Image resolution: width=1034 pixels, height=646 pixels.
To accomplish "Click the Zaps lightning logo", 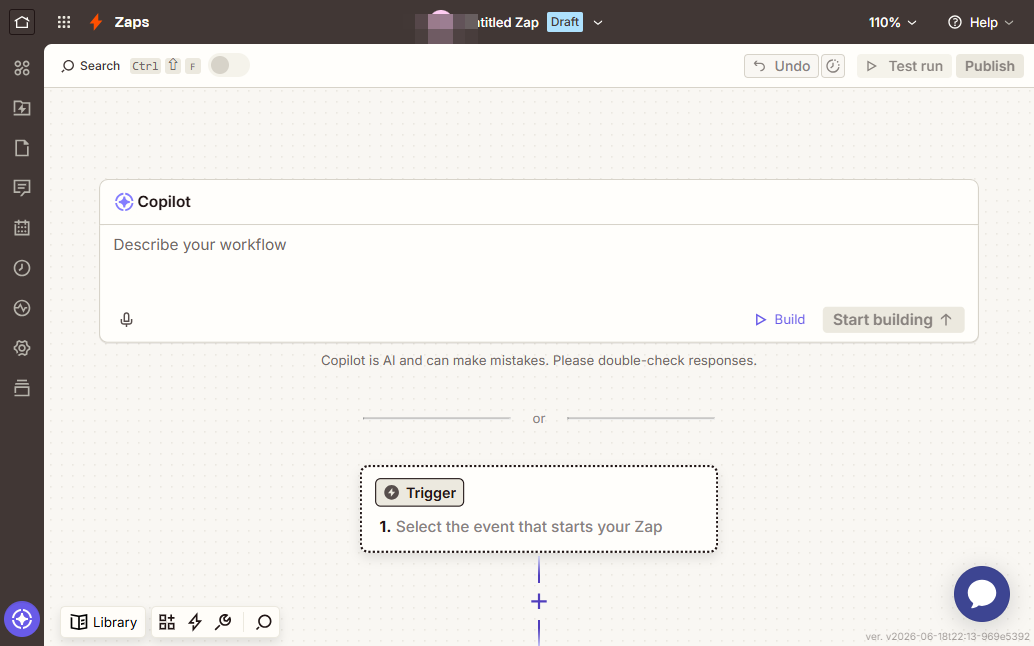I will 96,22.
